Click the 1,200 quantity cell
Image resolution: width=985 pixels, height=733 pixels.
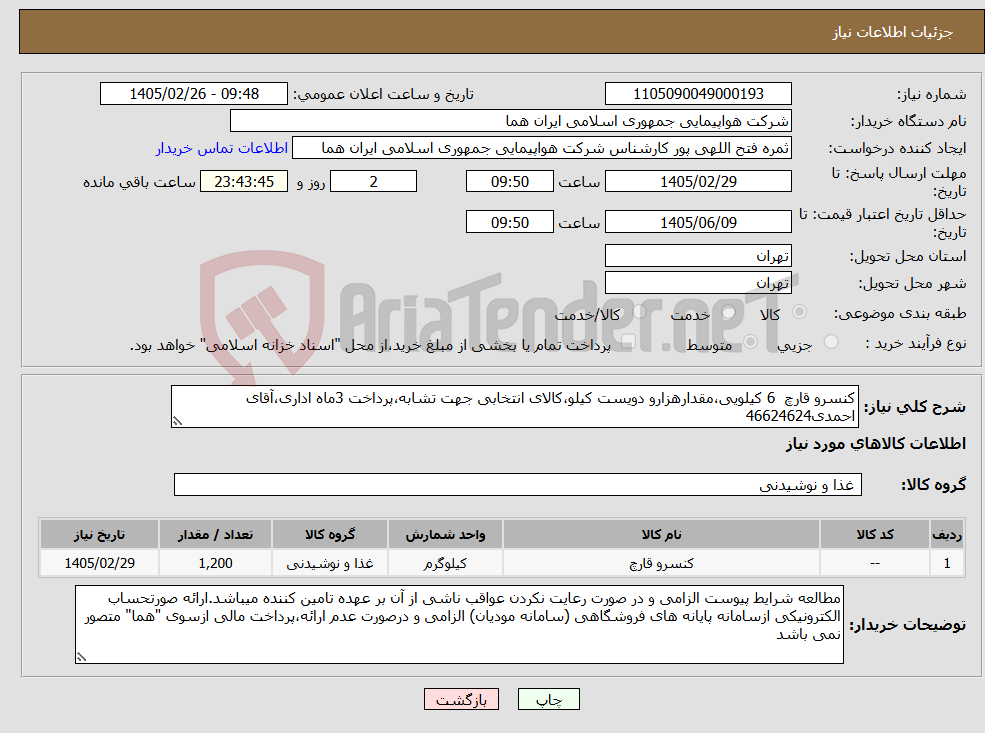[x=215, y=563]
